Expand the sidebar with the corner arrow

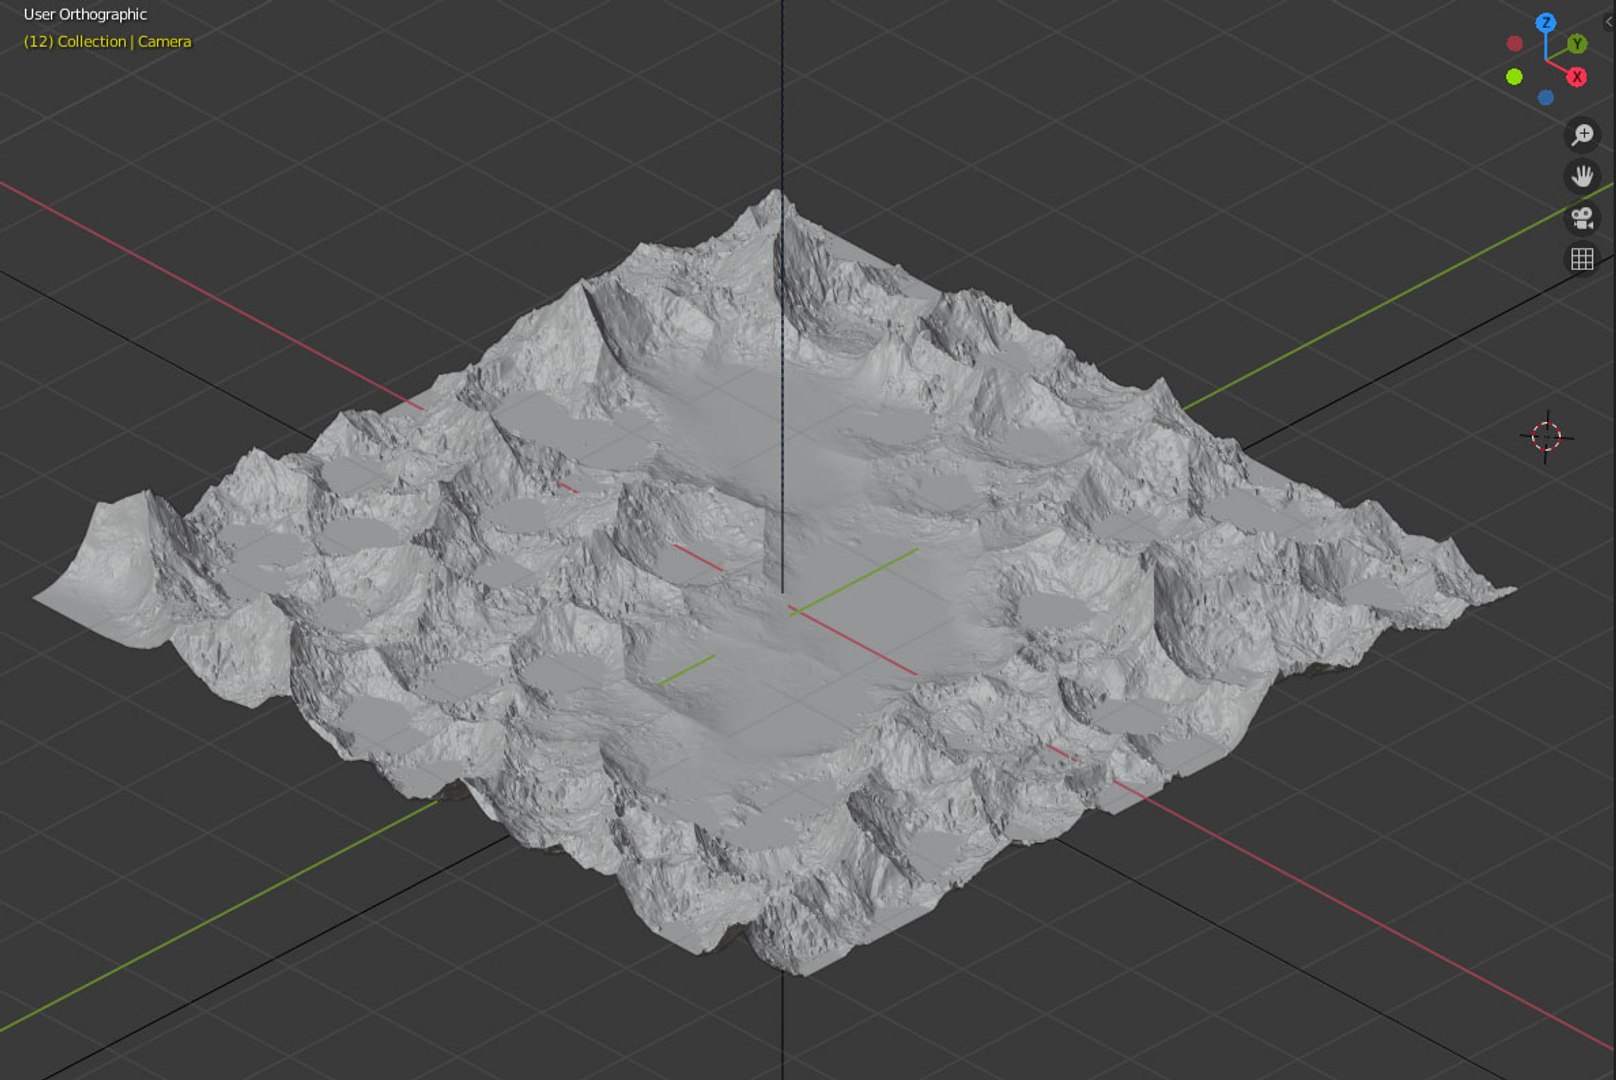tap(1609, 22)
